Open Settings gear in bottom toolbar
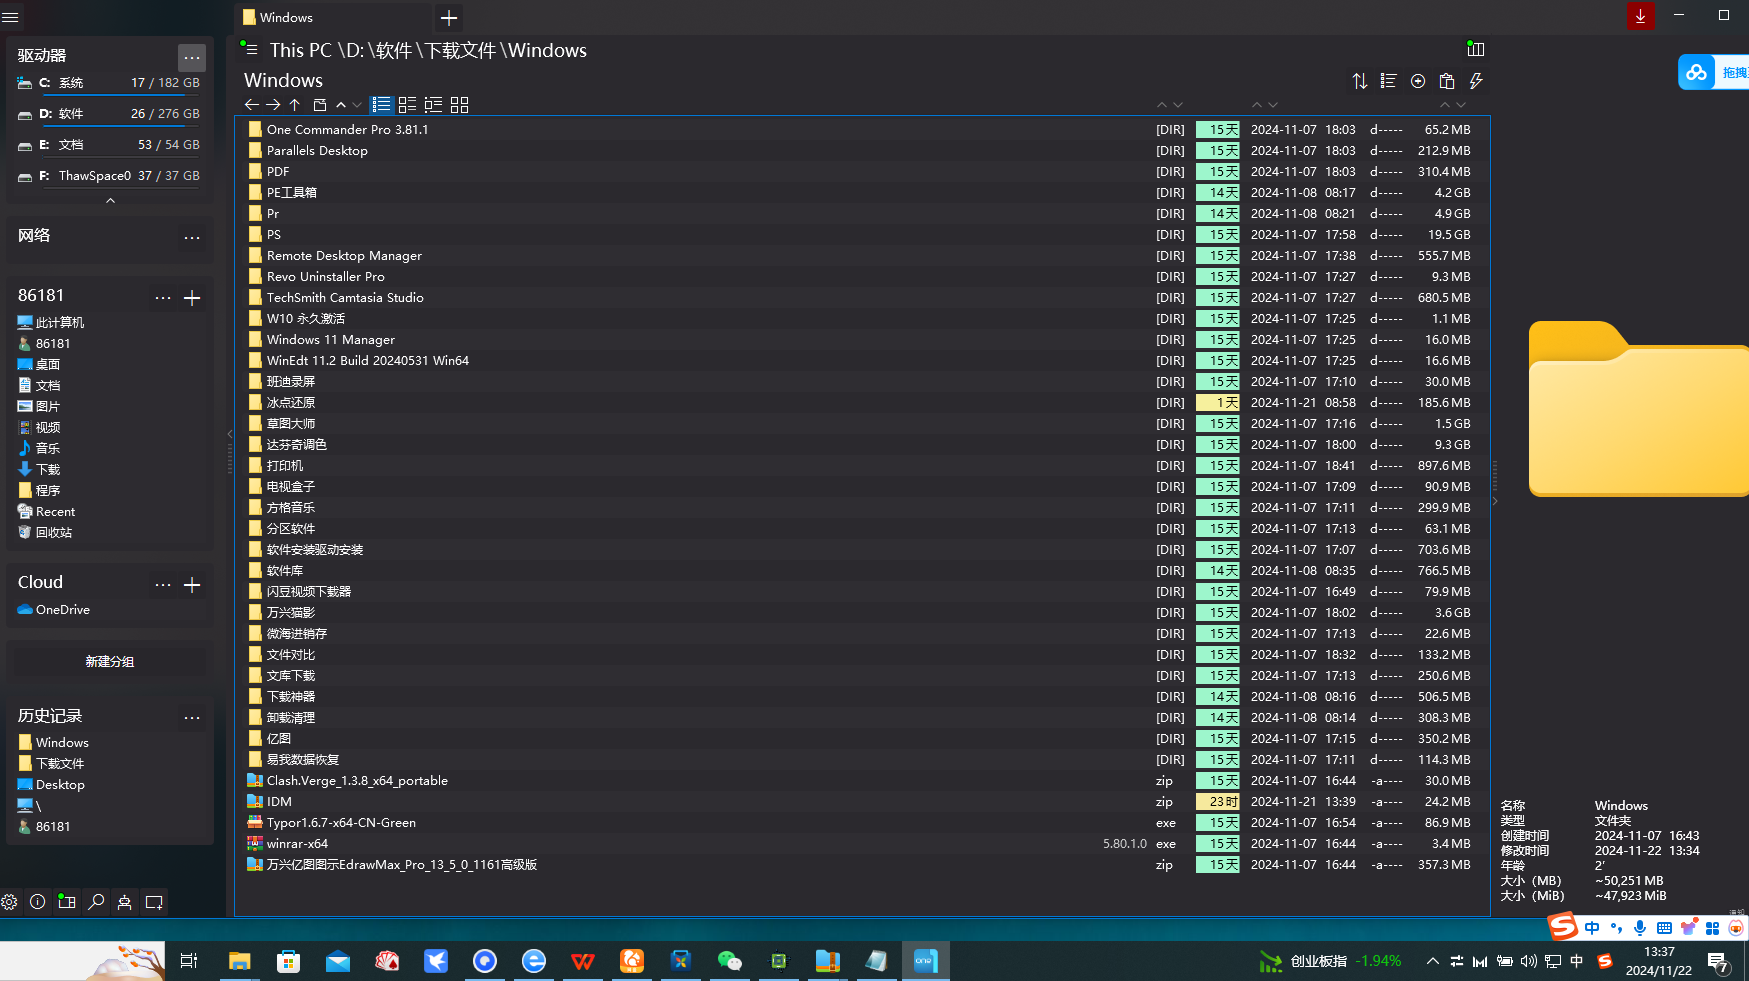 point(9,902)
